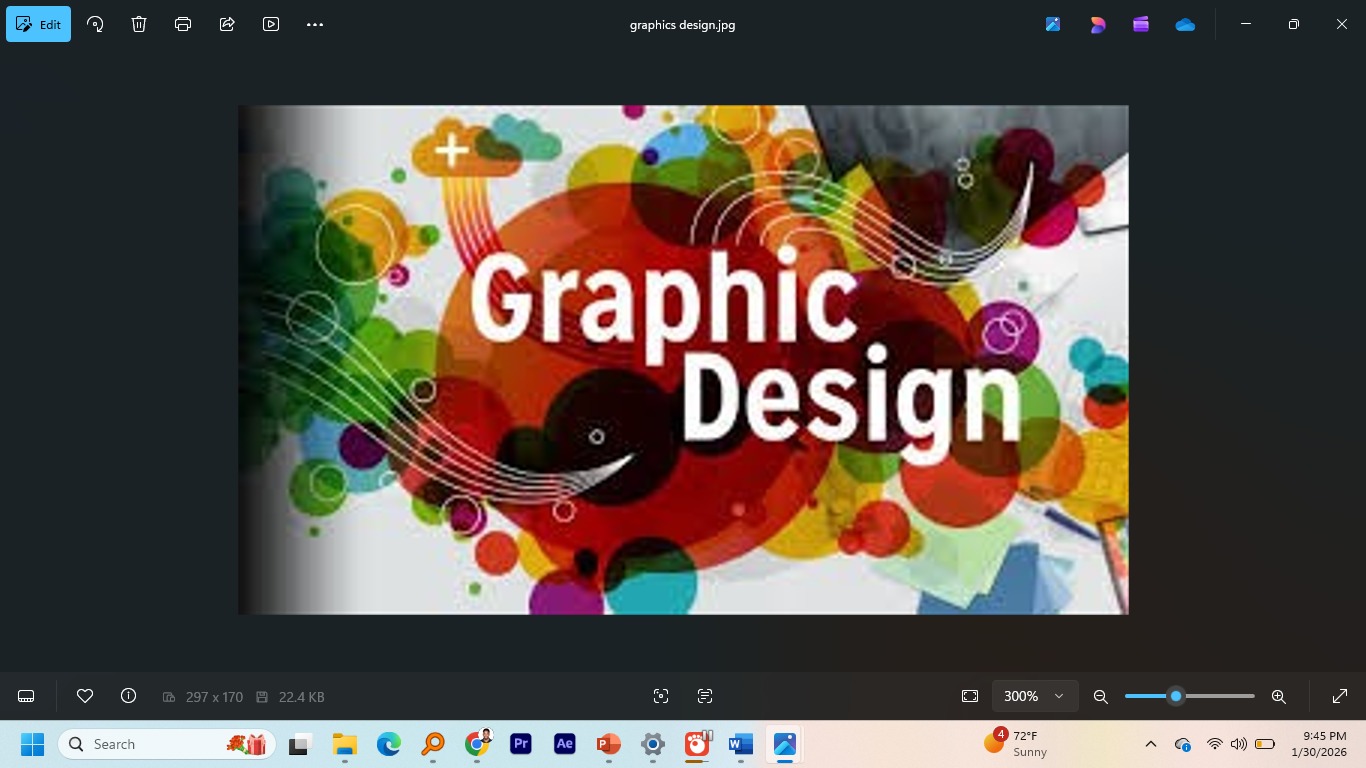Image resolution: width=1366 pixels, height=768 pixels.
Task: Delete the graphics design.jpg image
Action: pyautogui.click(x=138, y=24)
